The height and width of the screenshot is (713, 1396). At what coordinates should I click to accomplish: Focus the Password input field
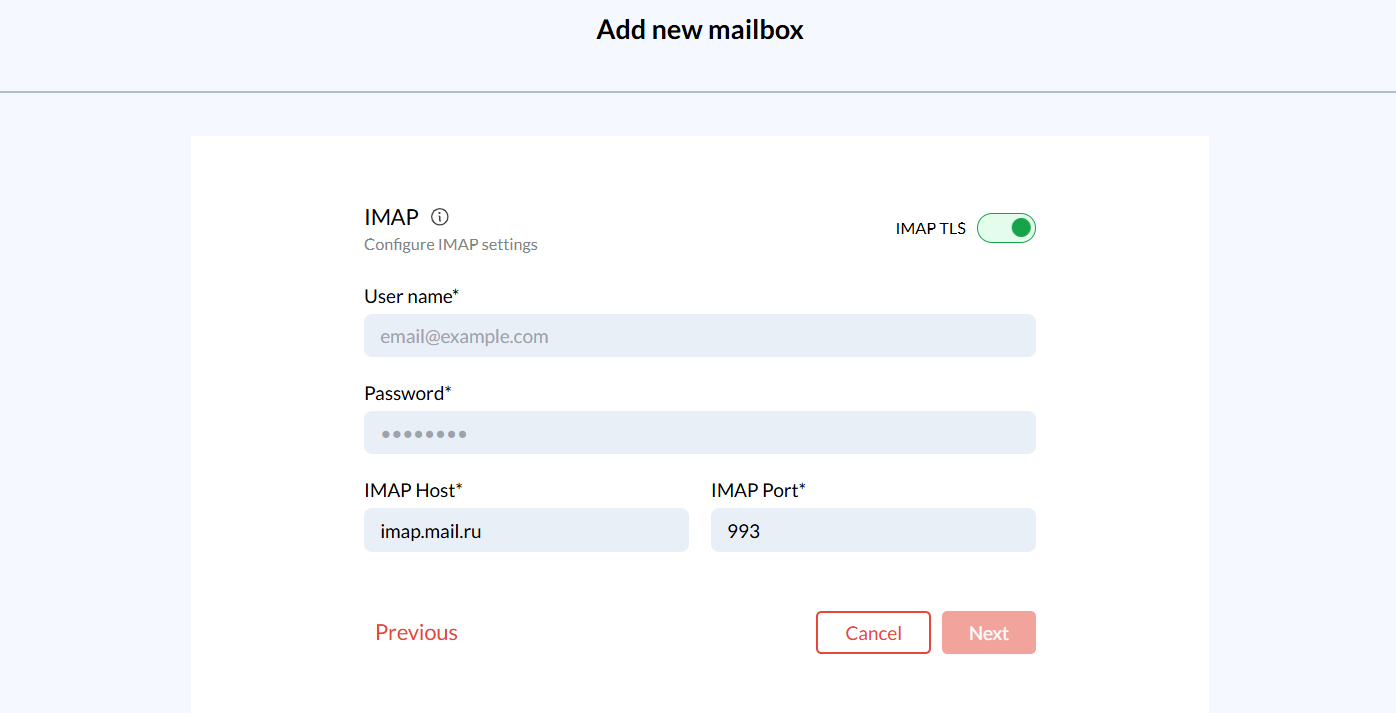pos(699,433)
